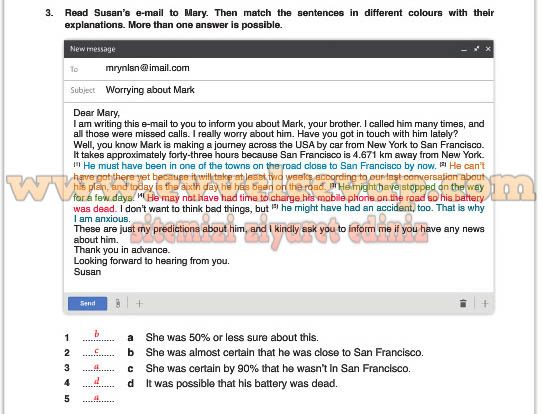
Task: Attach a file with the paperclip icon
Action: coord(118,303)
